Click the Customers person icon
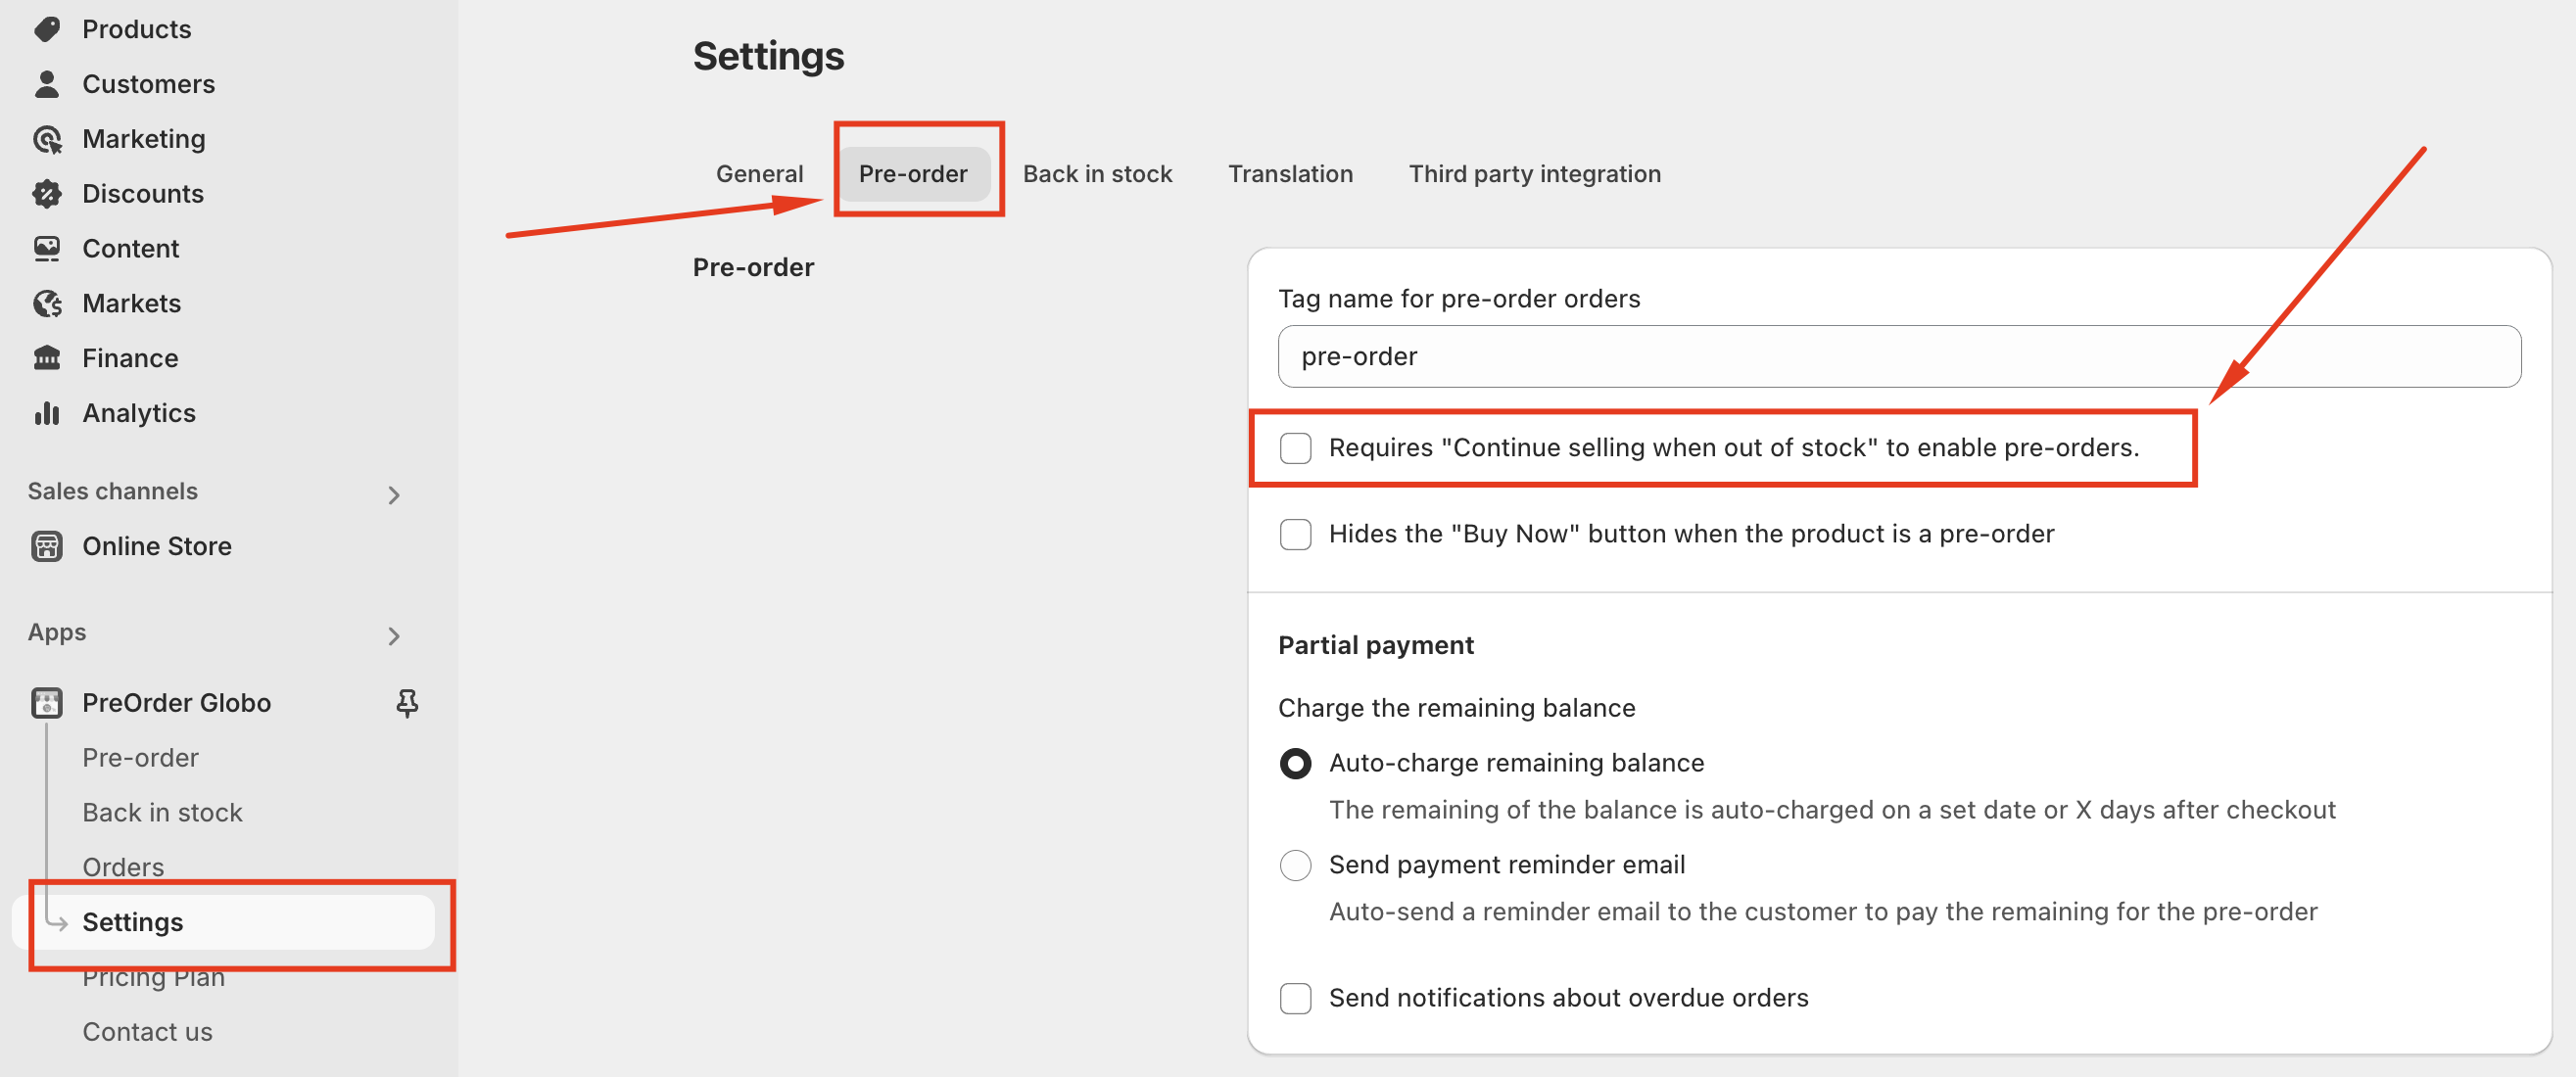The image size is (2576, 1077). [46, 84]
